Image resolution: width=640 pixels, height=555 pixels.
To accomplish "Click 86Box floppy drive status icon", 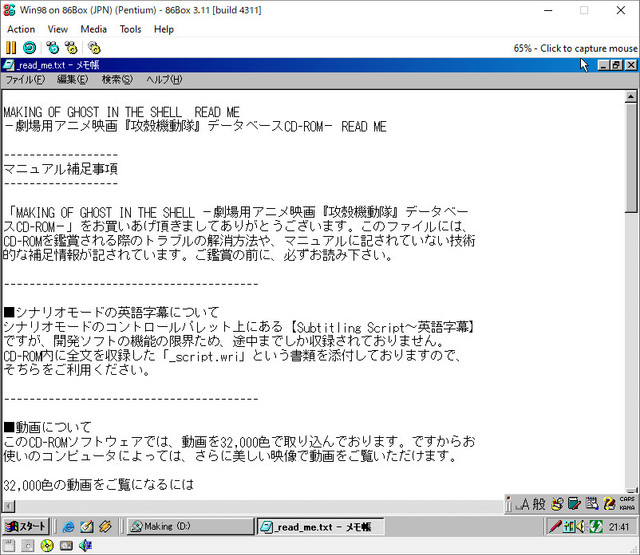I will click(x=9, y=545).
